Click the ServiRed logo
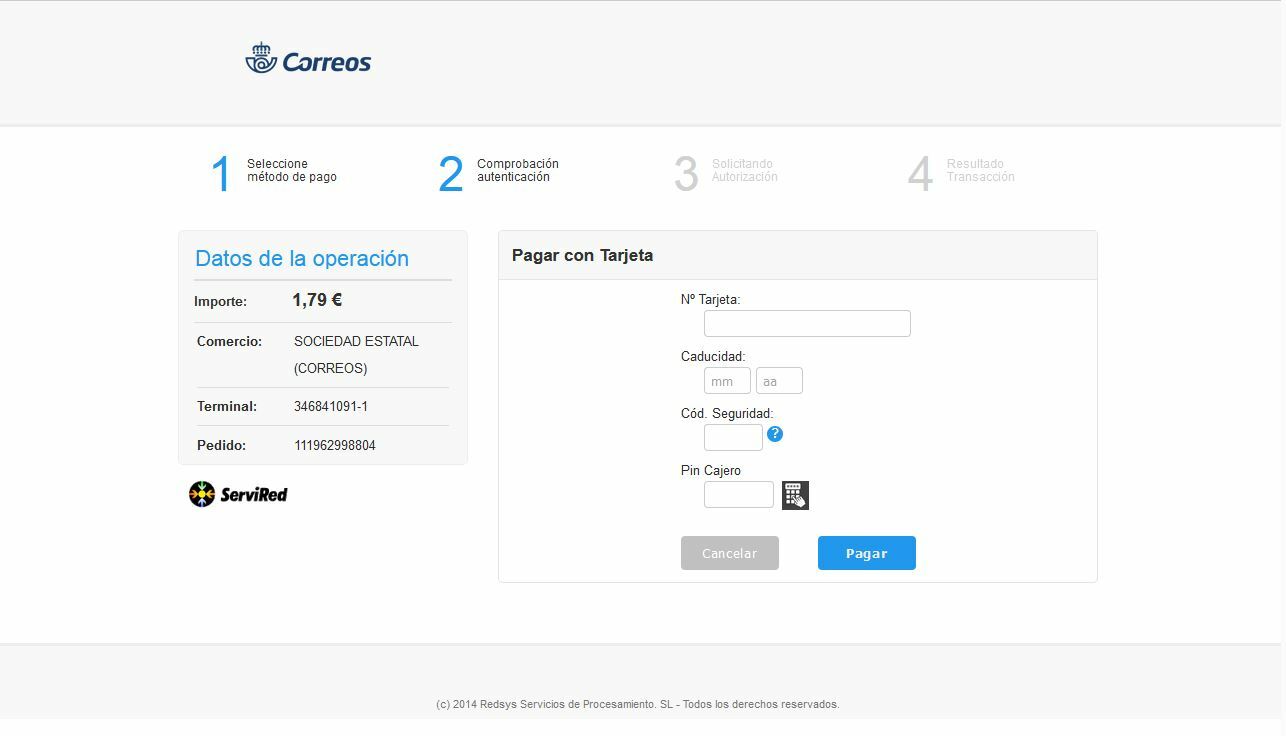The width and height of the screenshot is (1286, 736). point(238,494)
